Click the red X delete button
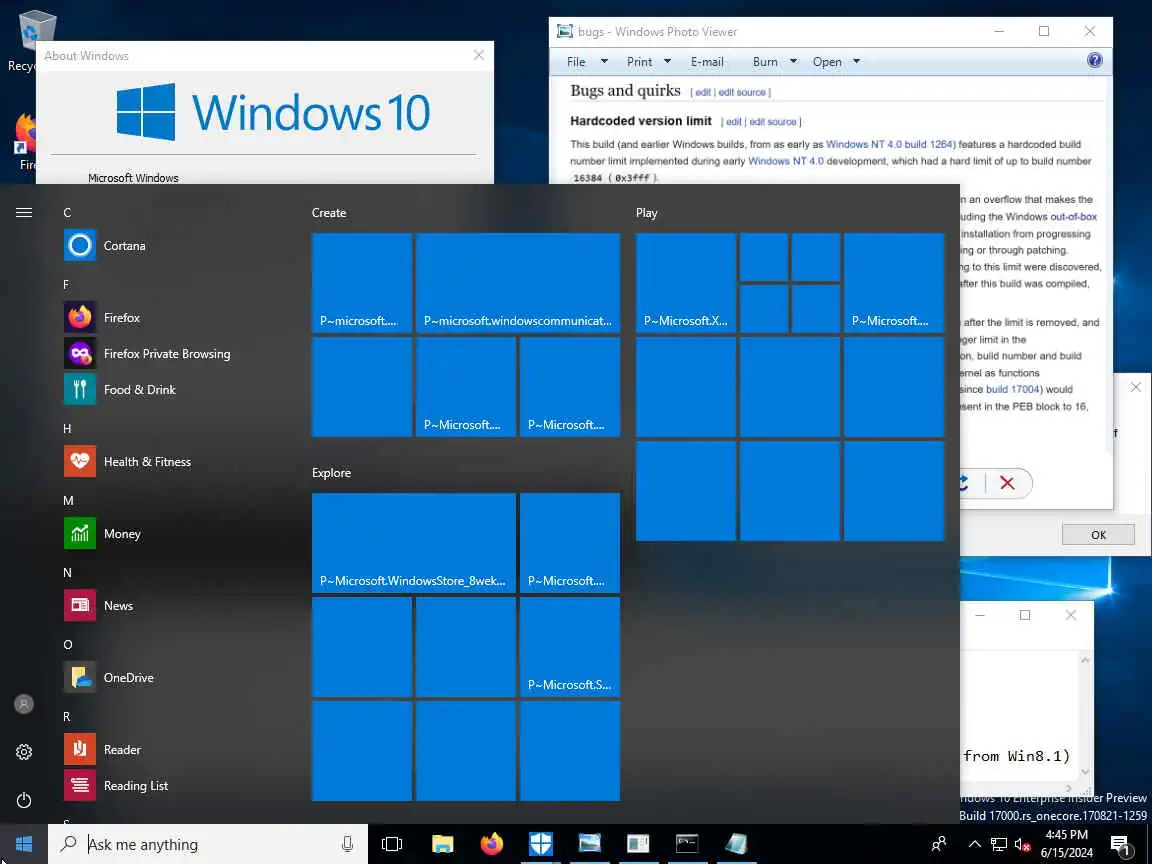The image size is (1152, 864). pos(1007,483)
